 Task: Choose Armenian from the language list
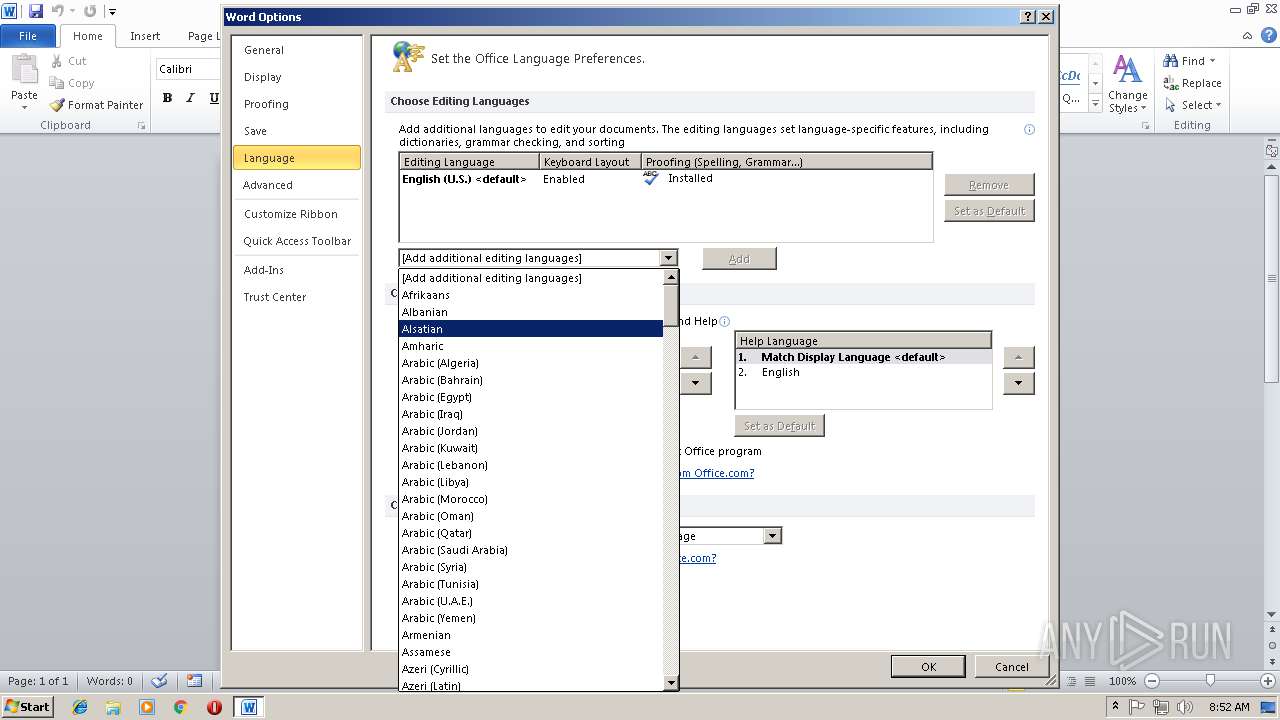(x=531, y=635)
